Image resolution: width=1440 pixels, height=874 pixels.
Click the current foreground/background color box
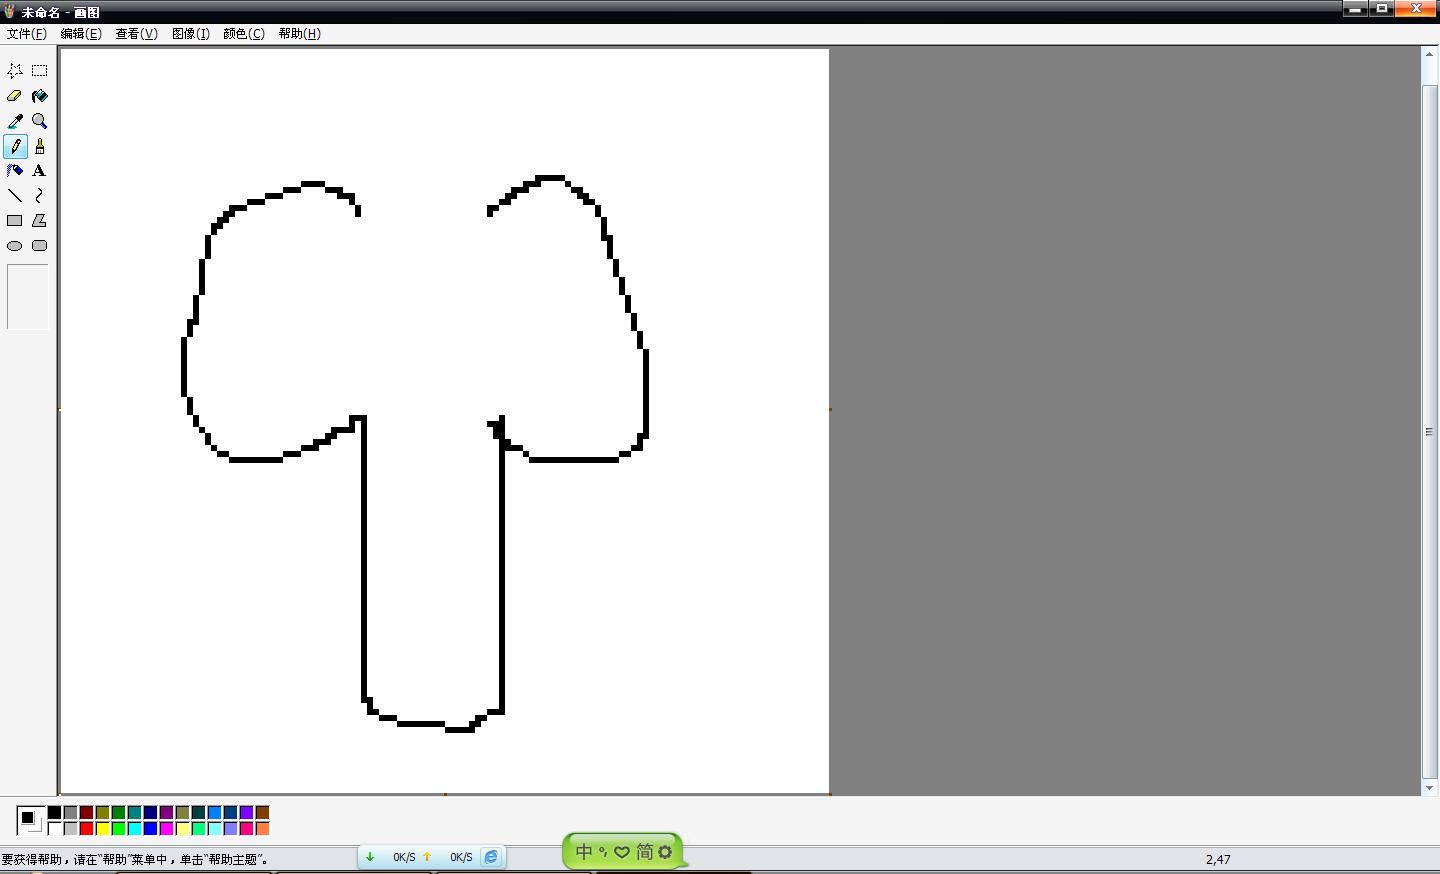point(30,820)
